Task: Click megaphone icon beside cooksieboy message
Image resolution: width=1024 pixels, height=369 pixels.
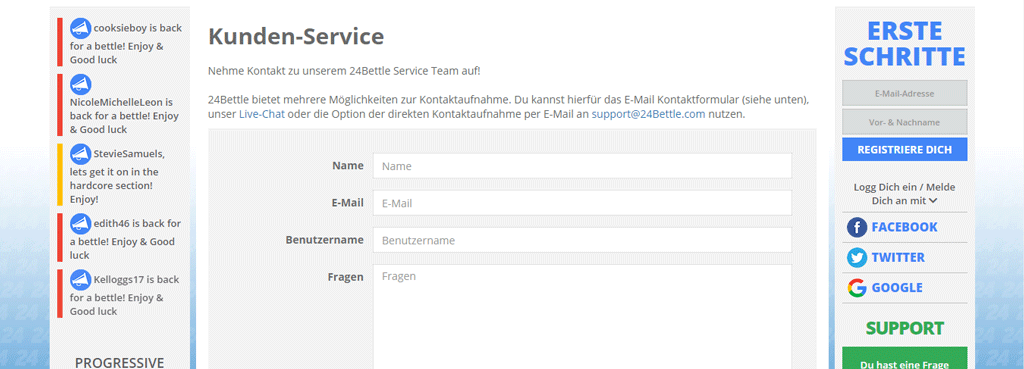Action: tap(80, 28)
